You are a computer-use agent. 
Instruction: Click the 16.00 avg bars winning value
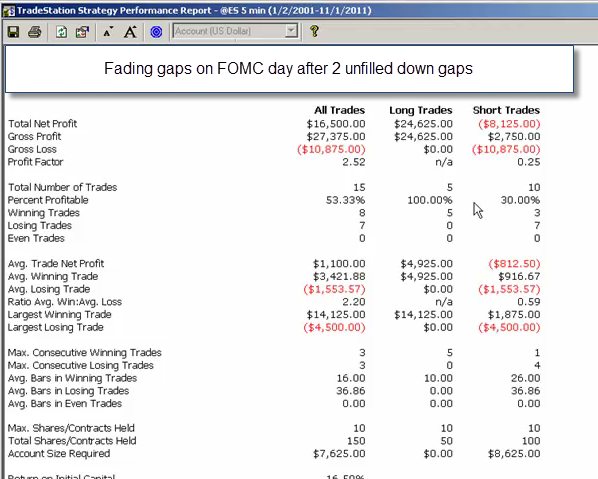(351, 378)
